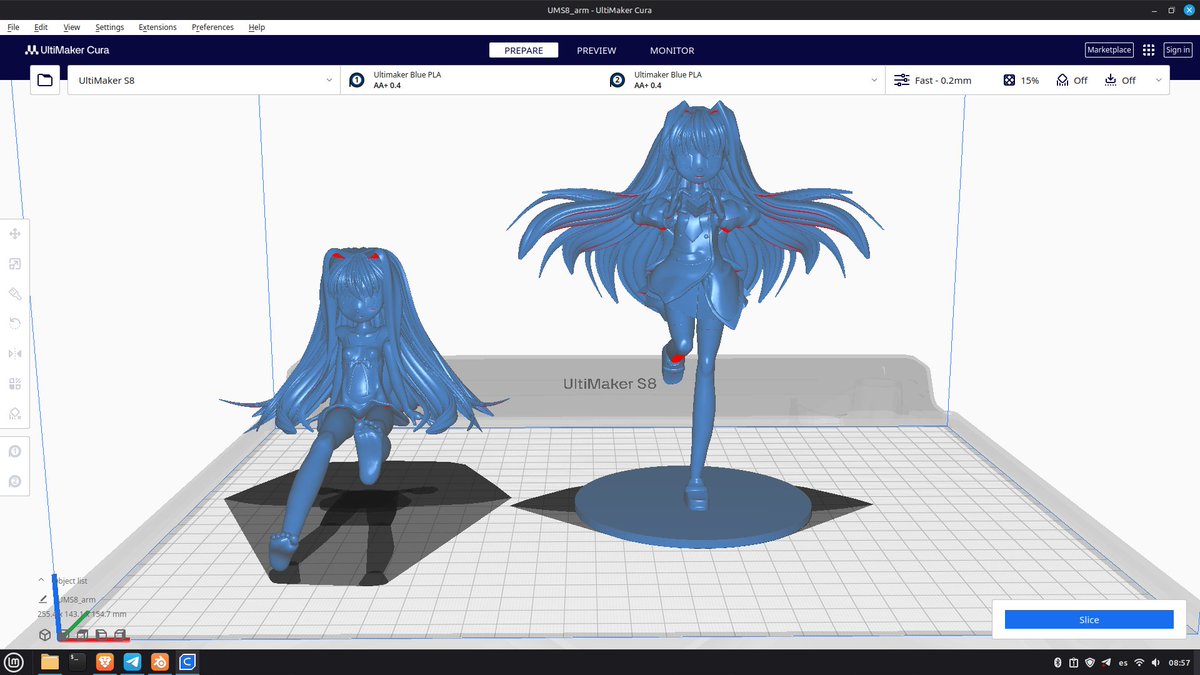Collapse the Object list panel
This screenshot has width=1200, height=675.
(x=41, y=580)
